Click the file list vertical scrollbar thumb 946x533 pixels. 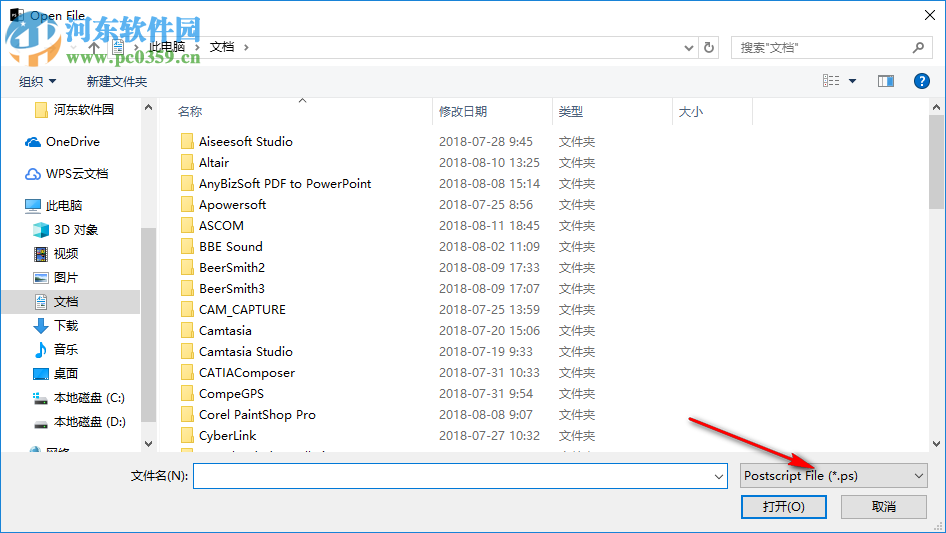[x=936, y=162]
